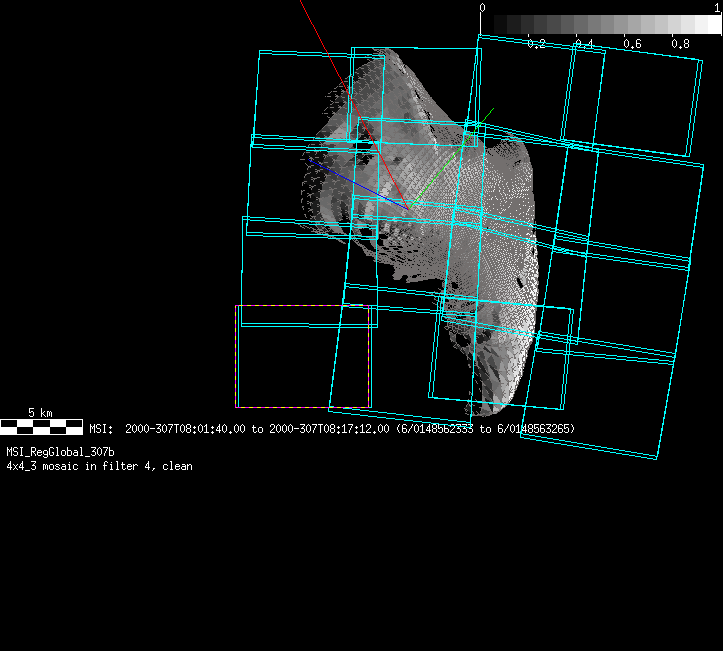This screenshot has height=651, width=723.
Task: Click the 0.8 label on the colorbar
Action: pyautogui.click(x=680, y=44)
